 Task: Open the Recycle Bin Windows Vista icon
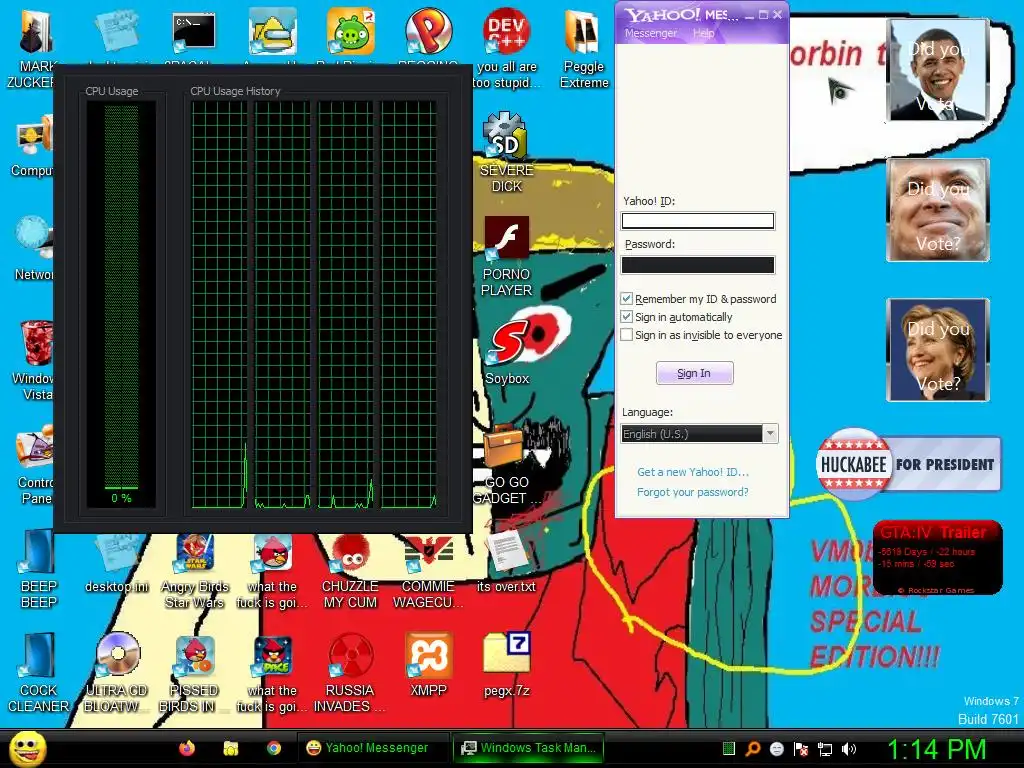[36, 343]
